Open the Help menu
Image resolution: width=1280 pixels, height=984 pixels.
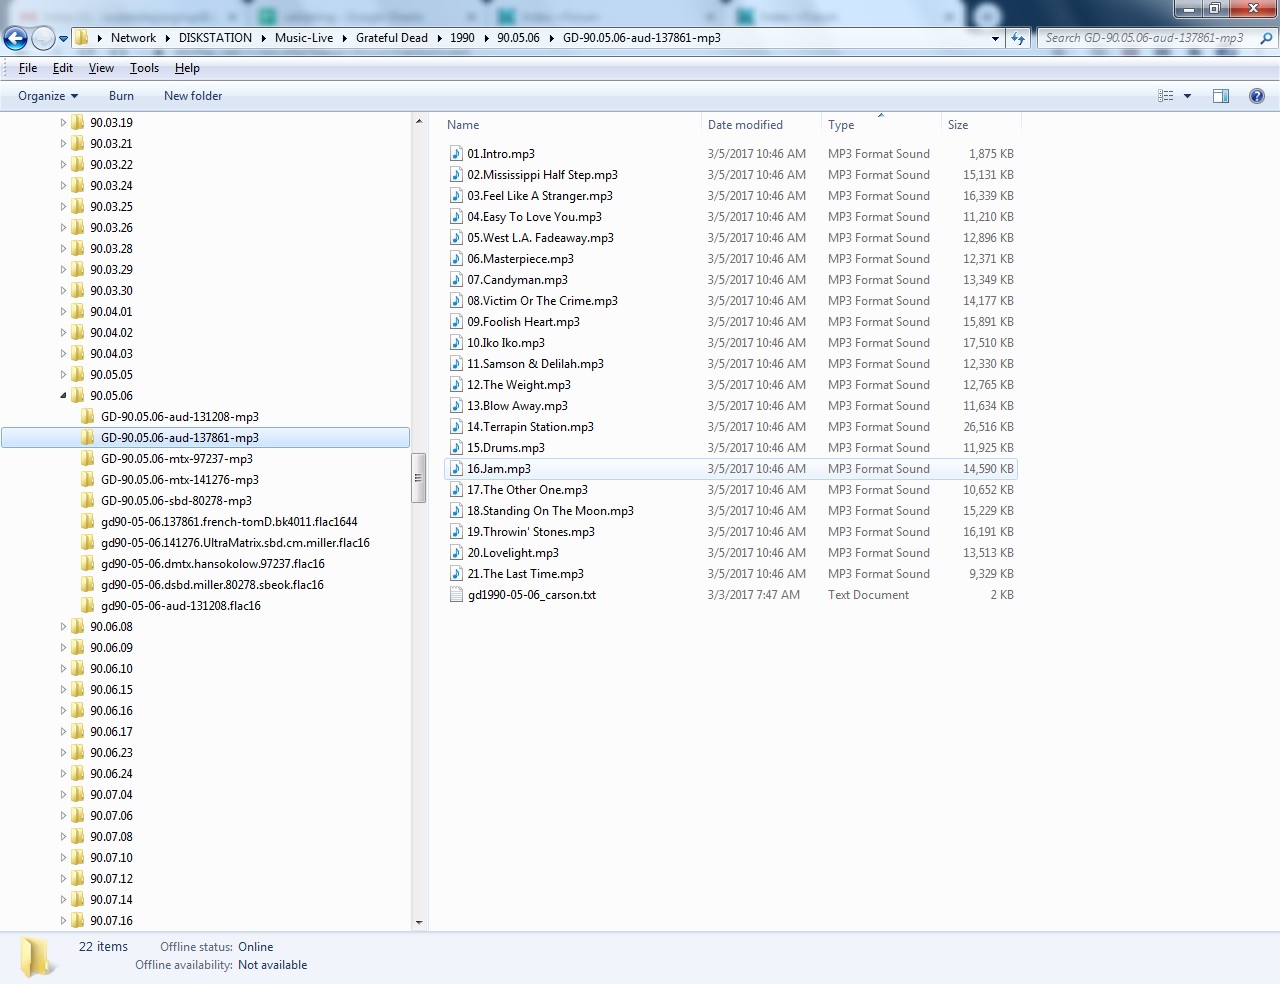pyautogui.click(x=187, y=68)
